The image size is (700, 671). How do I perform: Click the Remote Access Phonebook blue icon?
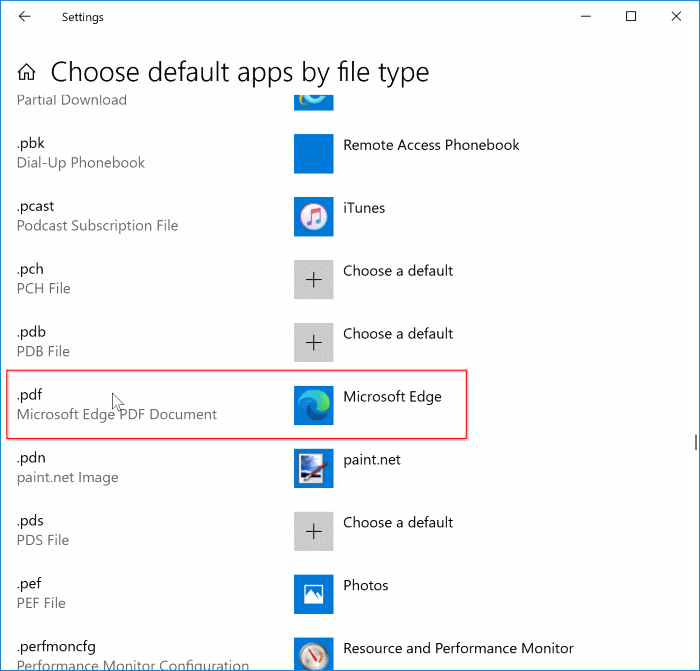pyautogui.click(x=313, y=154)
